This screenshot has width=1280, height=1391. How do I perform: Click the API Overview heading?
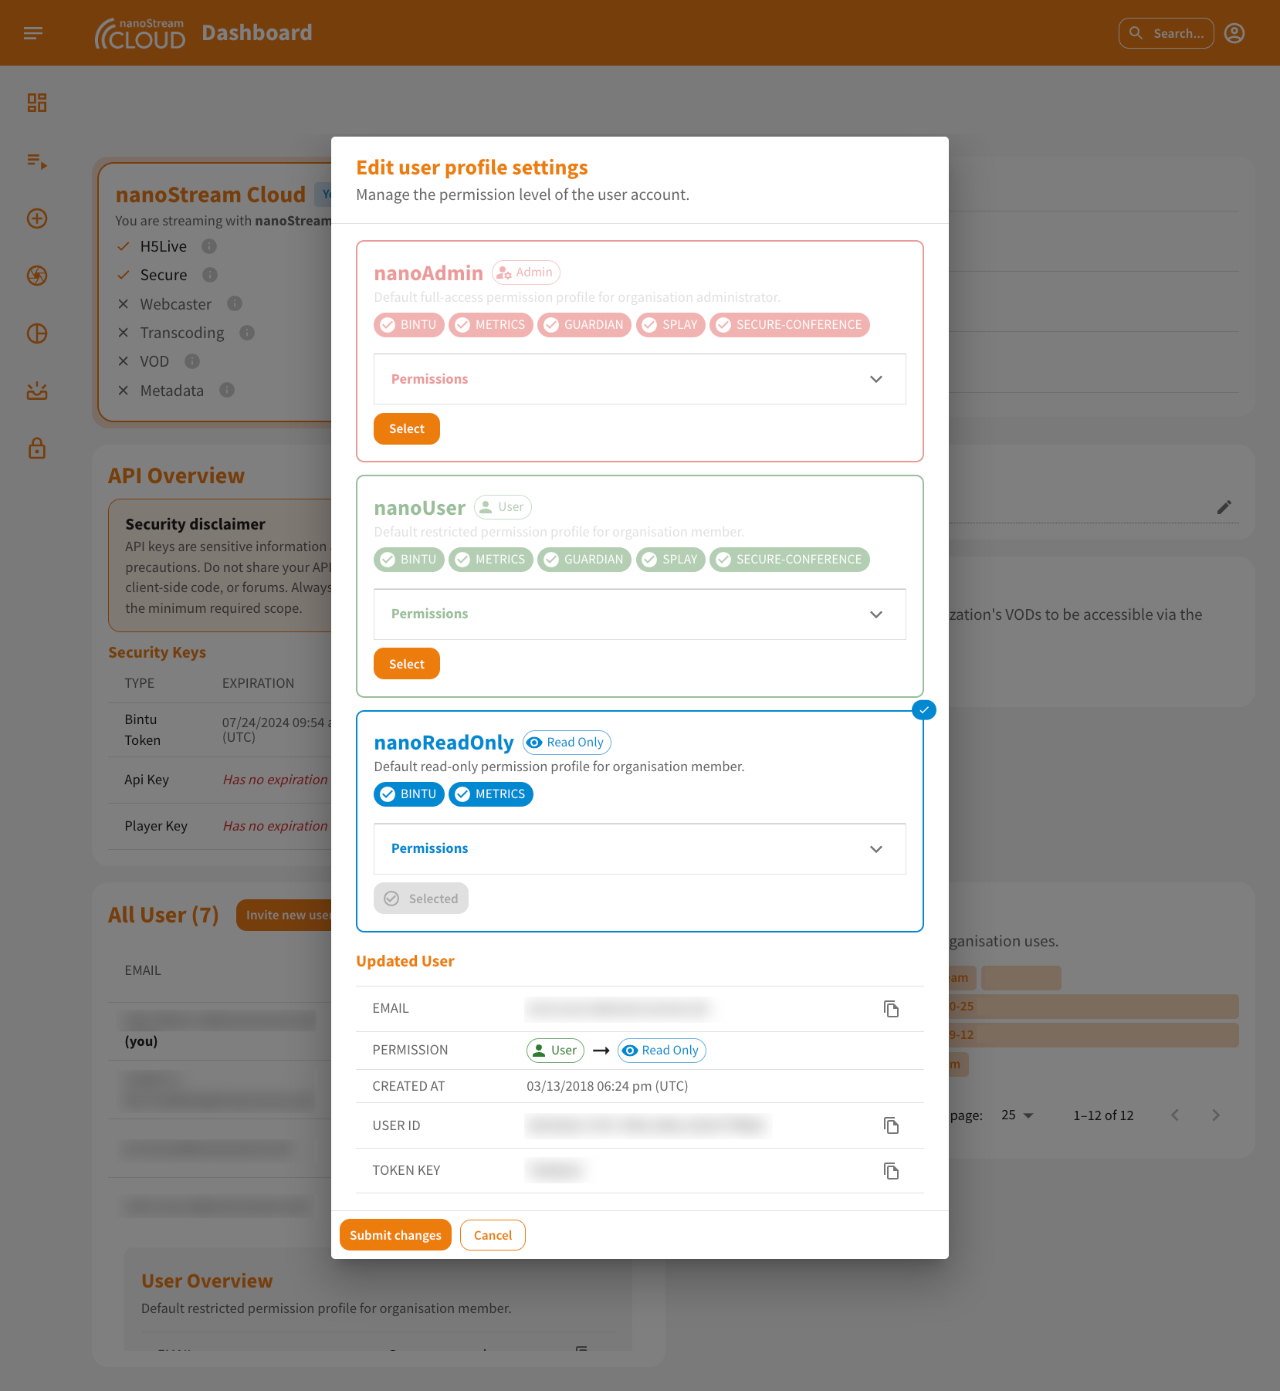(x=176, y=476)
